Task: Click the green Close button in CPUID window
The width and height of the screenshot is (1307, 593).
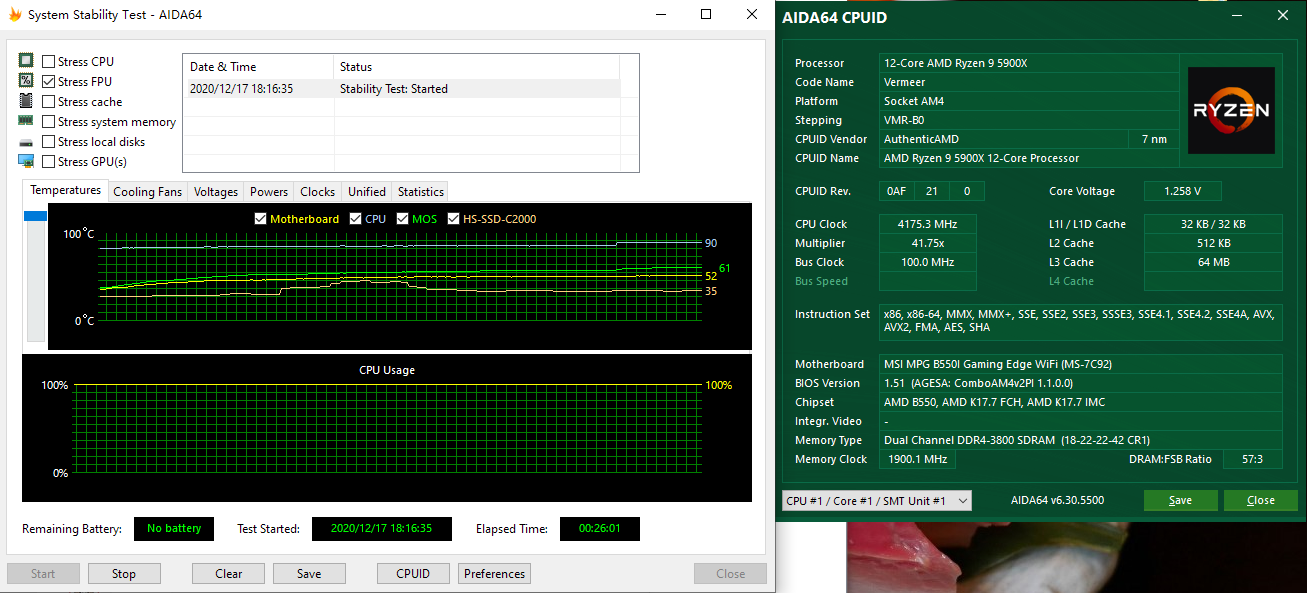Action: [1261, 500]
